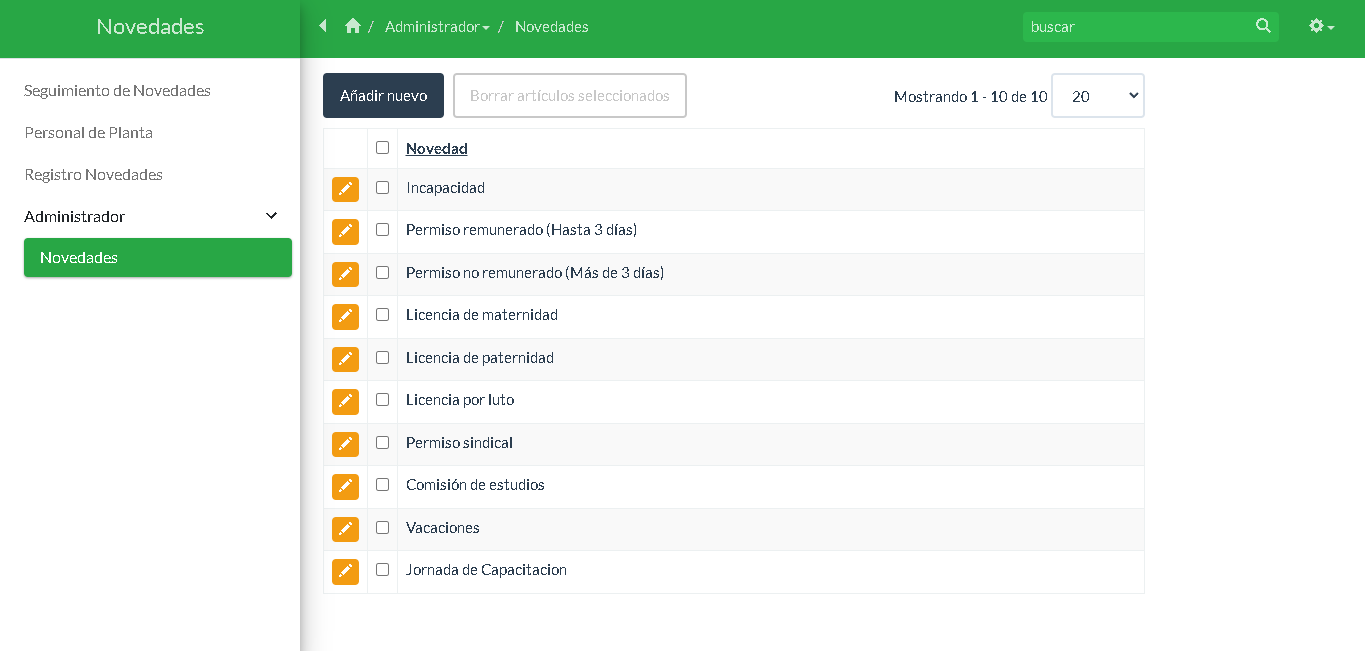Click the search magnifier icon
Screen dimensions: 1365x651
[x=1263, y=26]
